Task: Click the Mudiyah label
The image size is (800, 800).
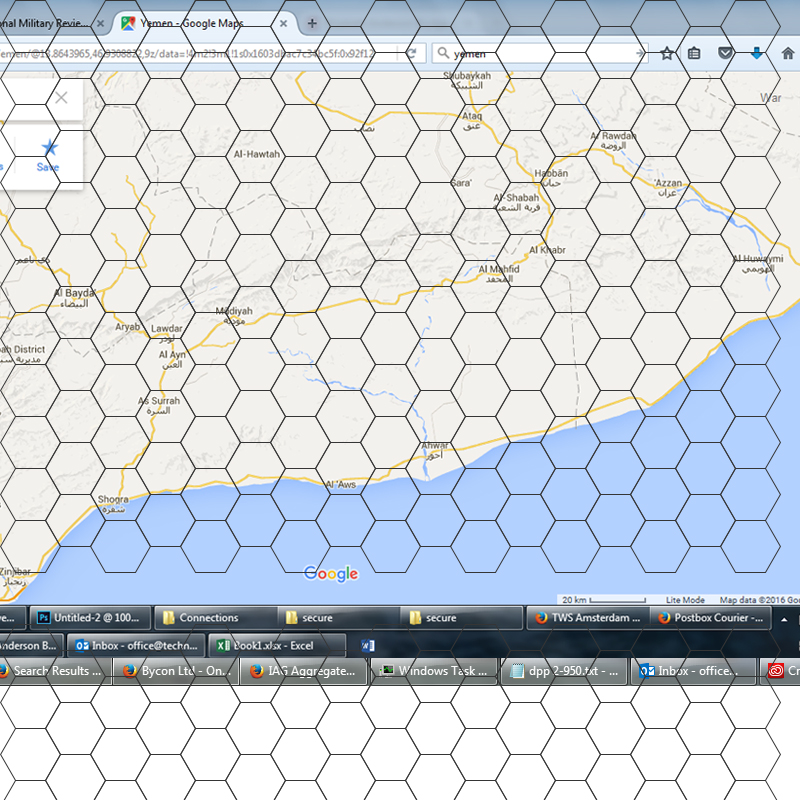Action: [x=234, y=315]
